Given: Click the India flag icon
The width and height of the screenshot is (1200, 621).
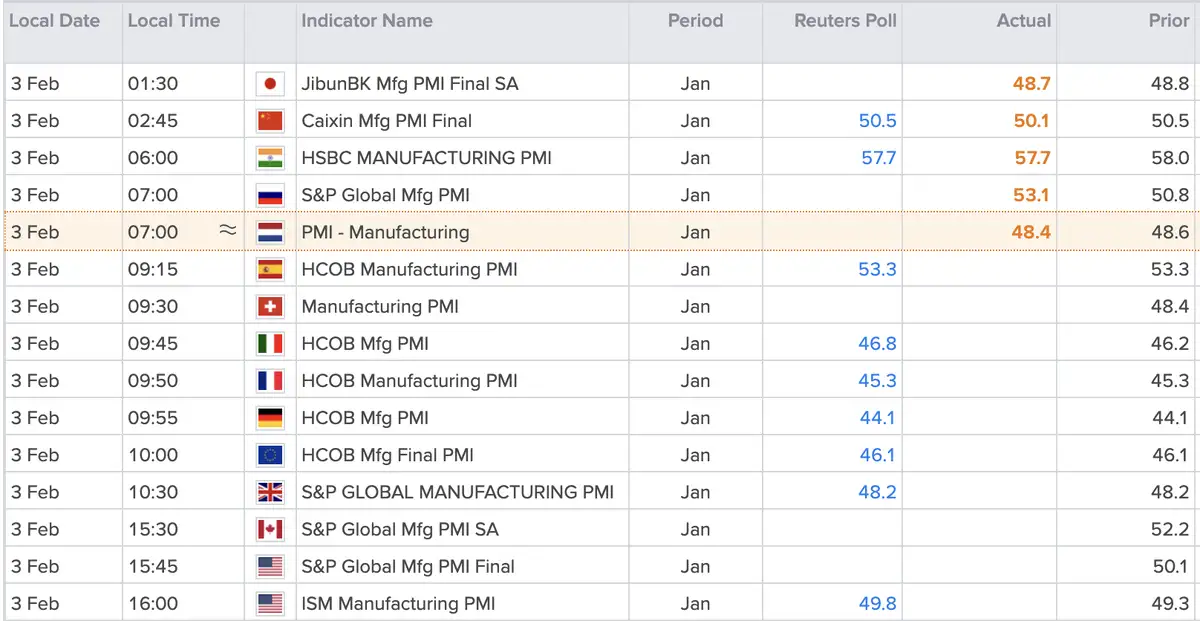Looking at the screenshot, I should coord(270,158).
